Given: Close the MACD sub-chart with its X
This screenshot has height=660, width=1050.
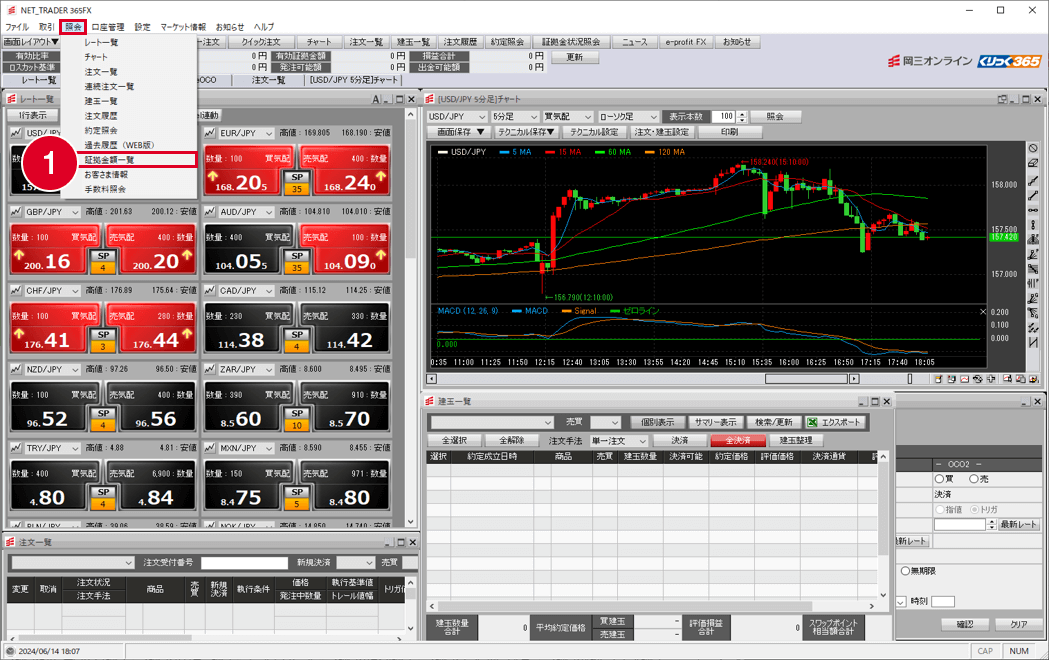Looking at the screenshot, I should [983, 312].
